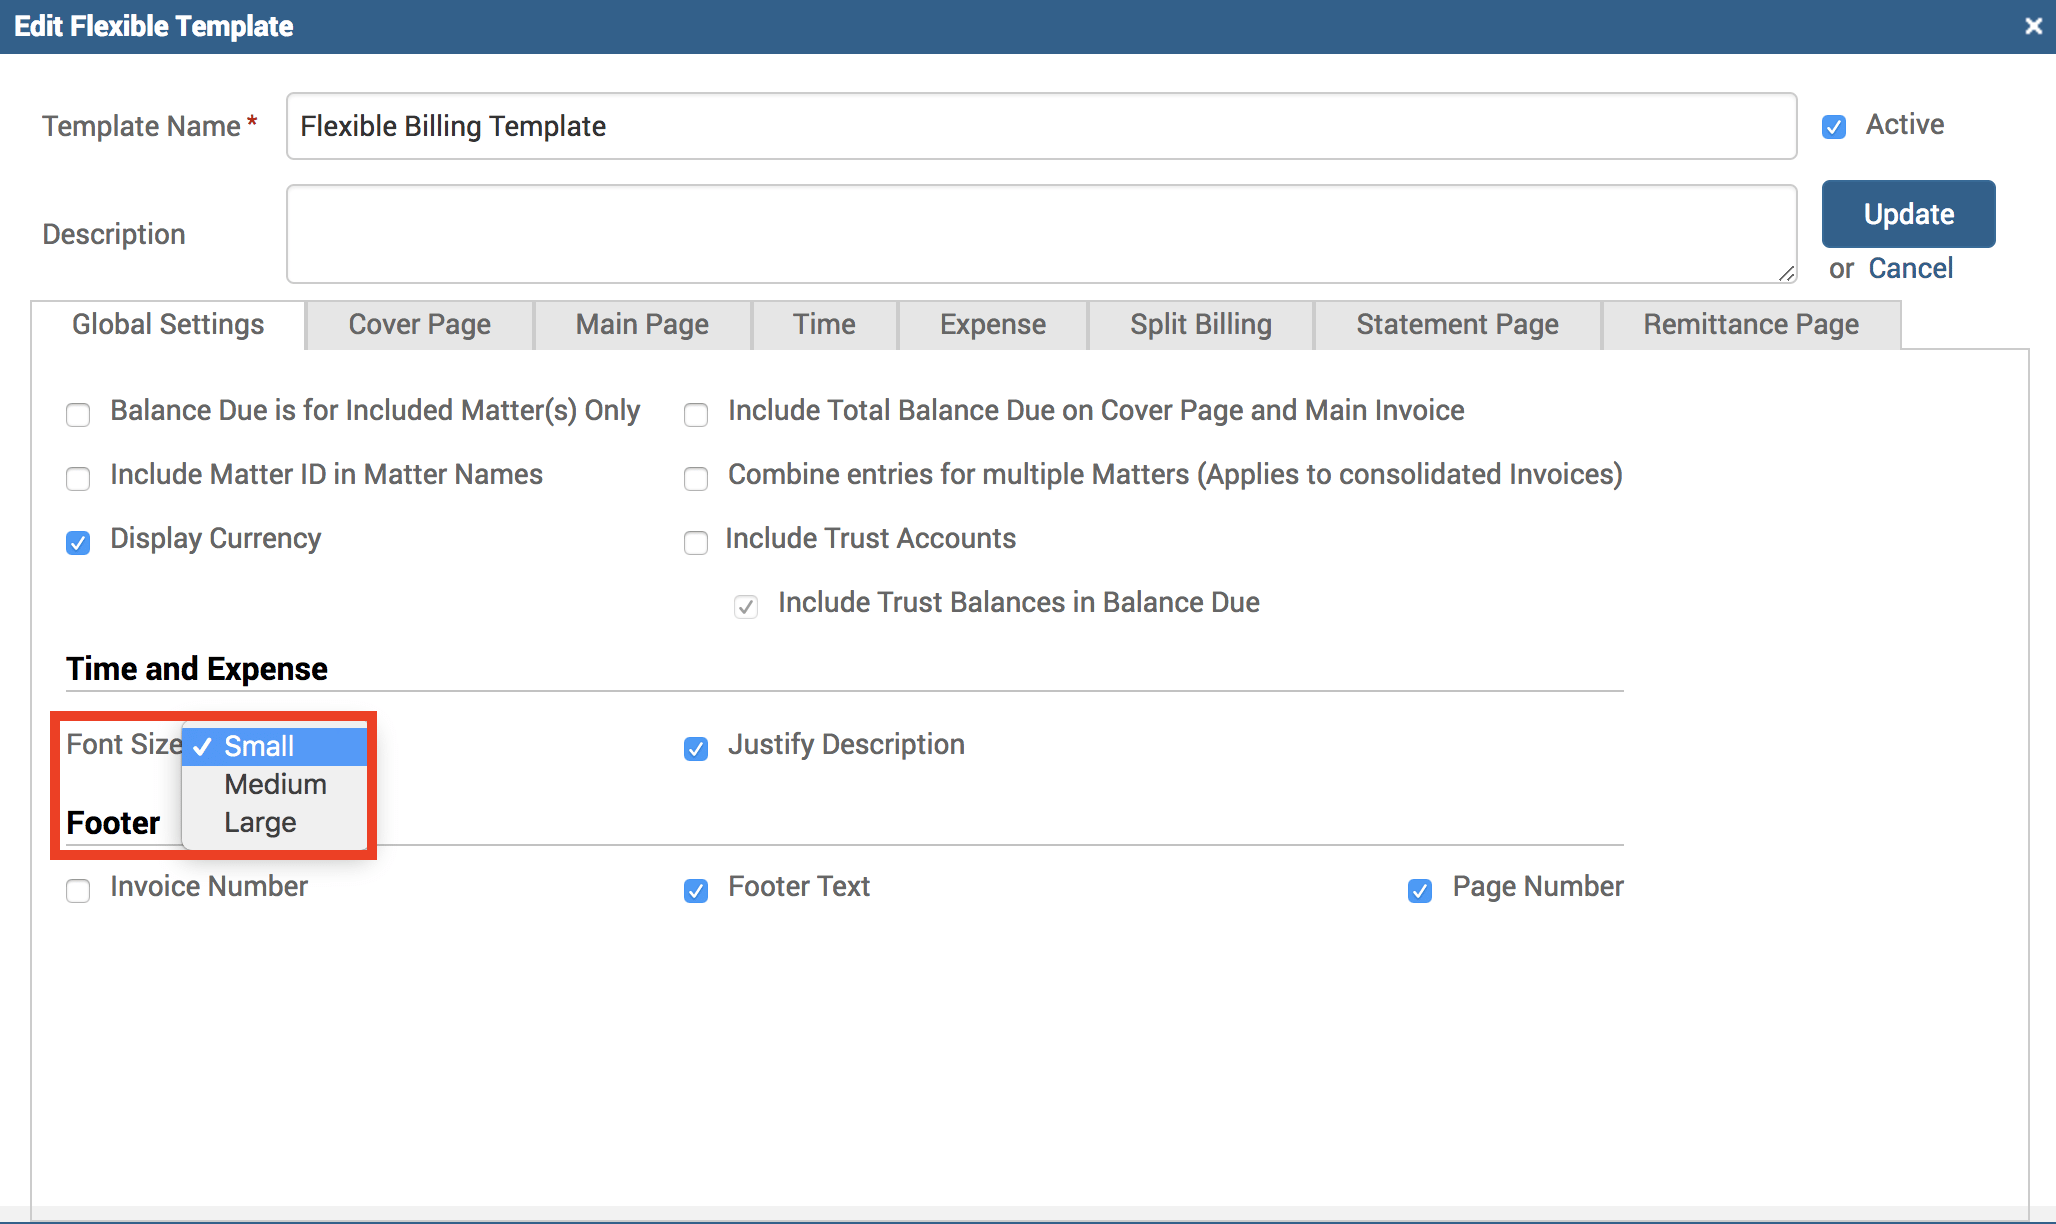Open the Statement Page tab
This screenshot has height=1224, width=2056.
point(1457,325)
